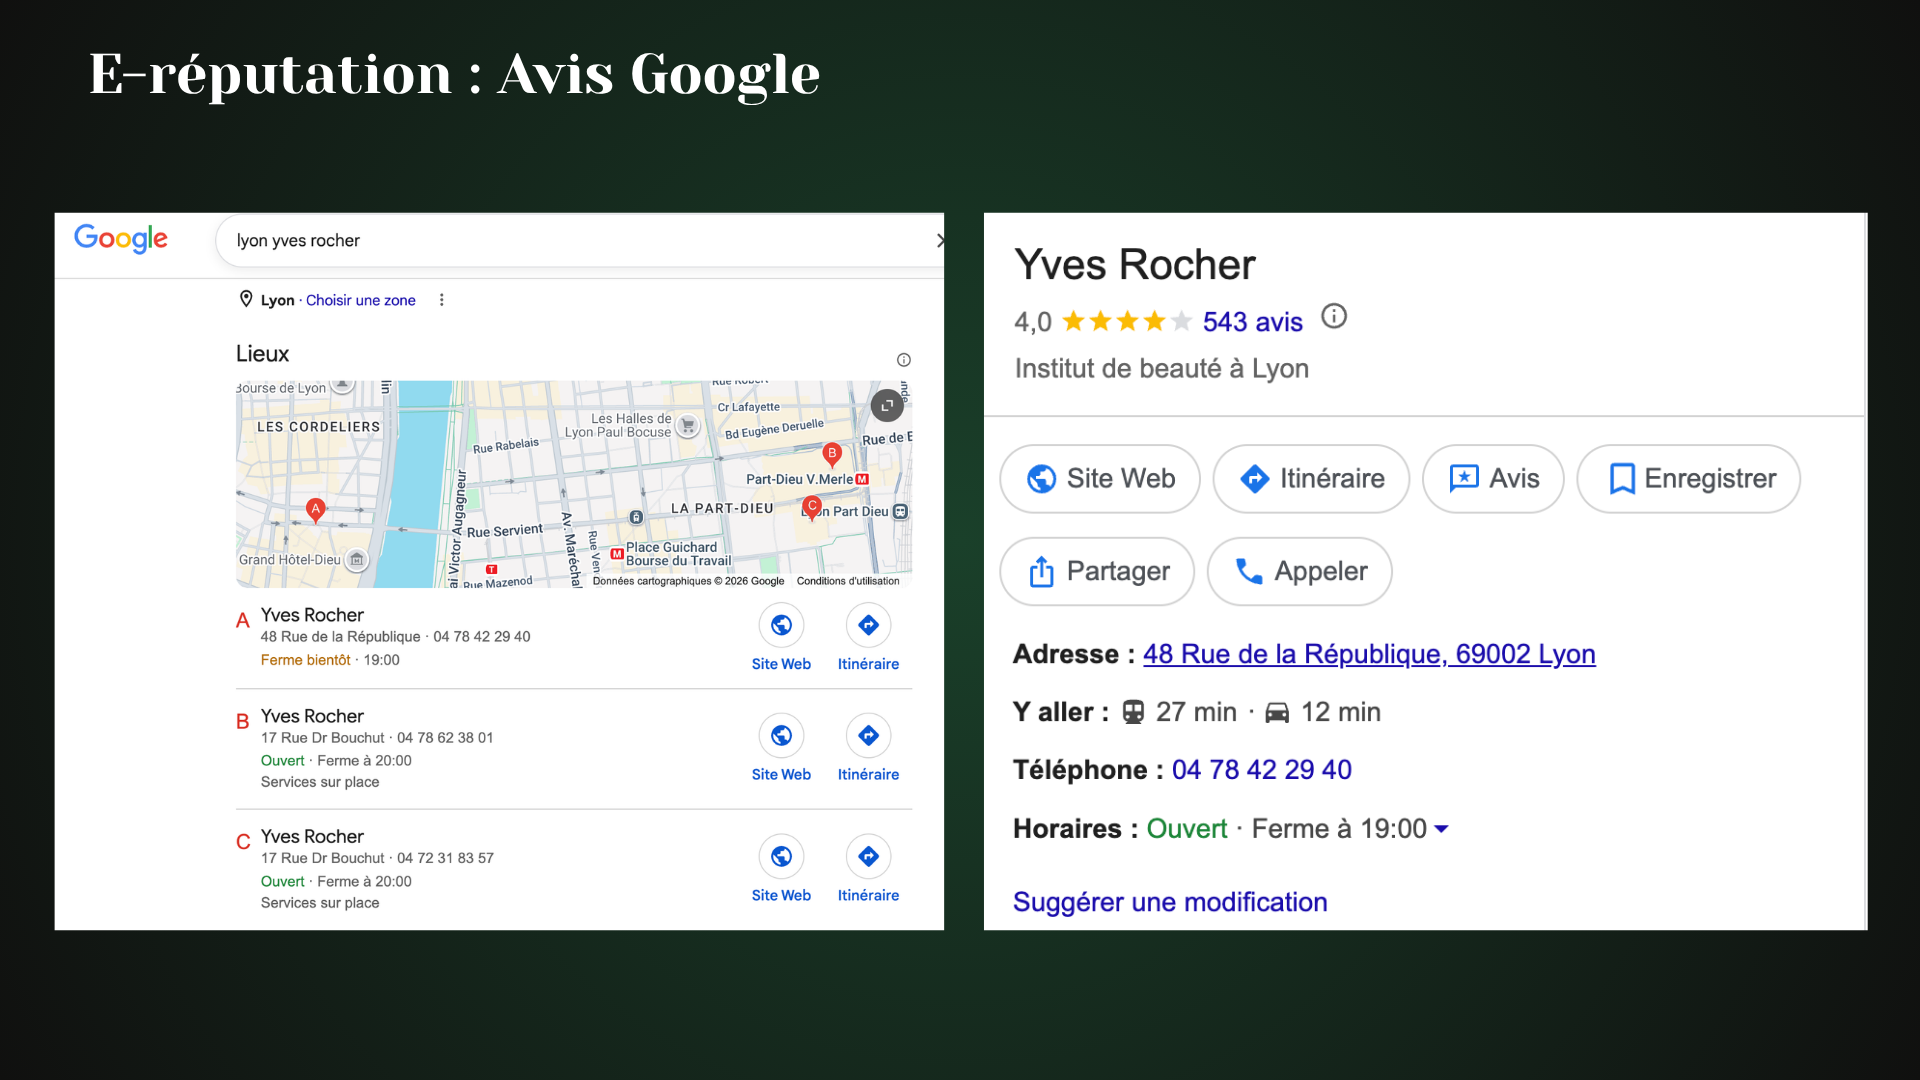
Task: Click Site Web globe icon for listing B
Action: pyautogui.click(x=782, y=736)
